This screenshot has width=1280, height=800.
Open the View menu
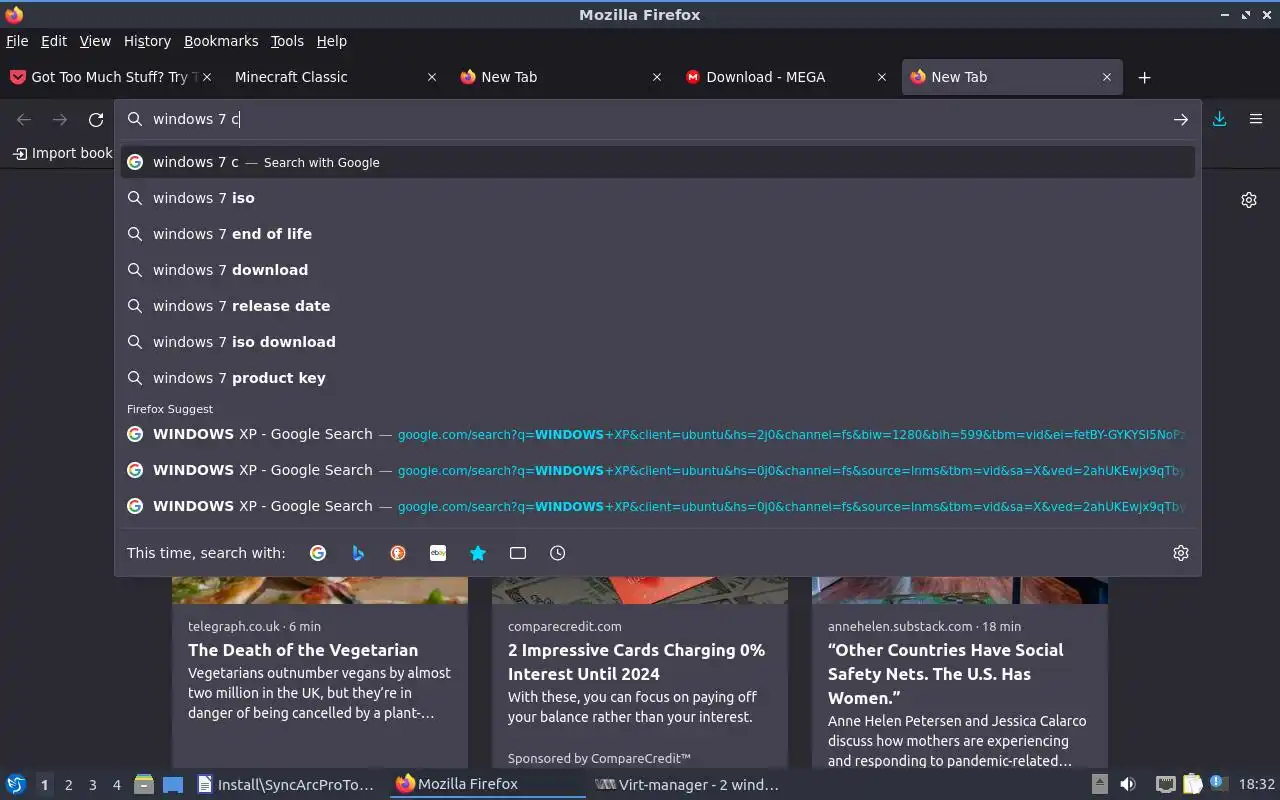coord(95,41)
